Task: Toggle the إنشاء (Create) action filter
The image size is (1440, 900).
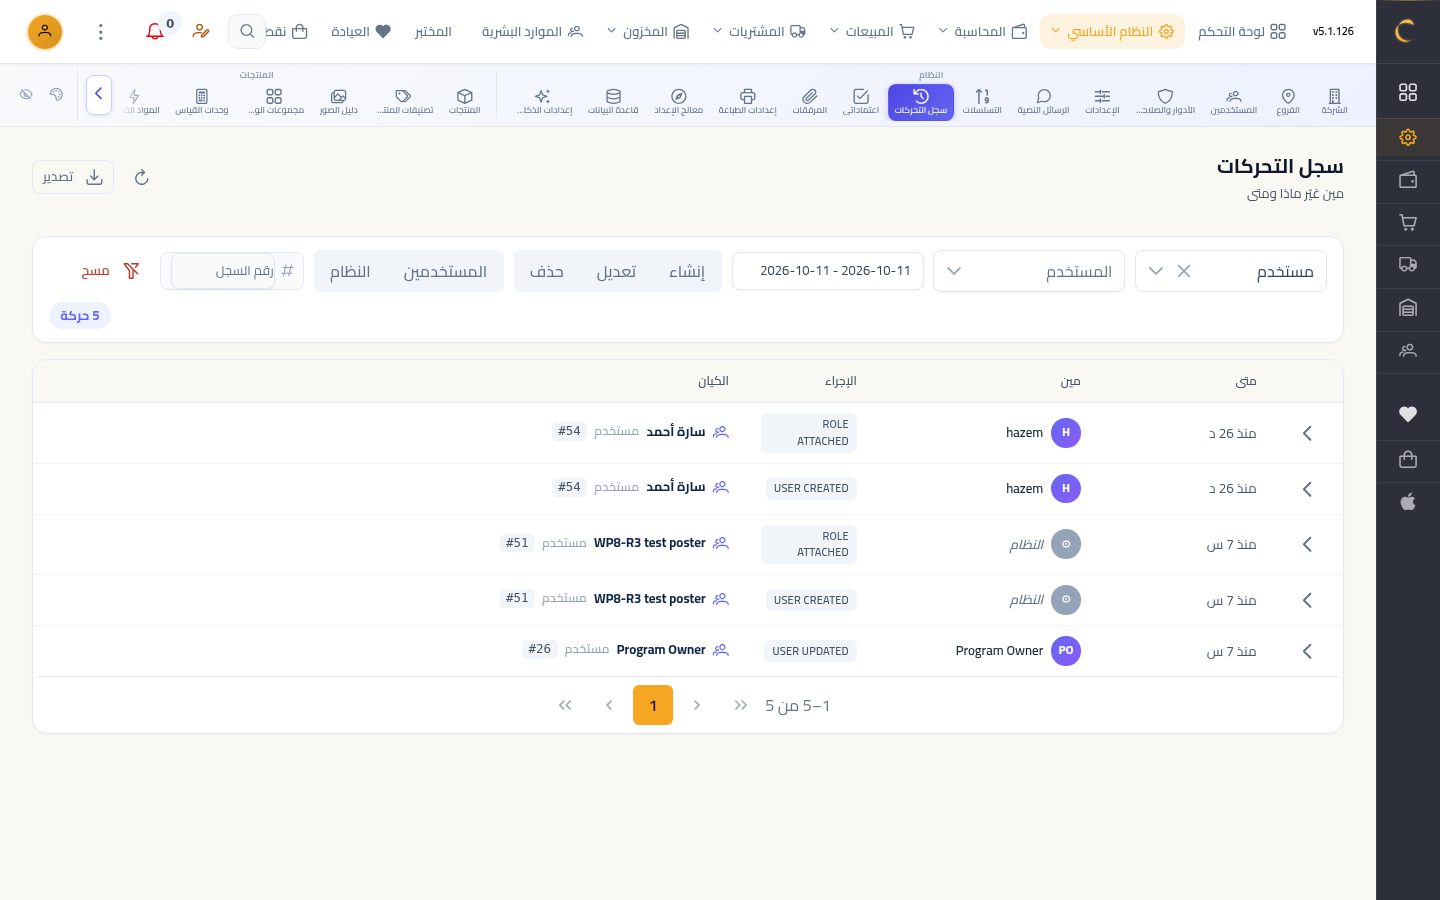Action: coord(687,271)
